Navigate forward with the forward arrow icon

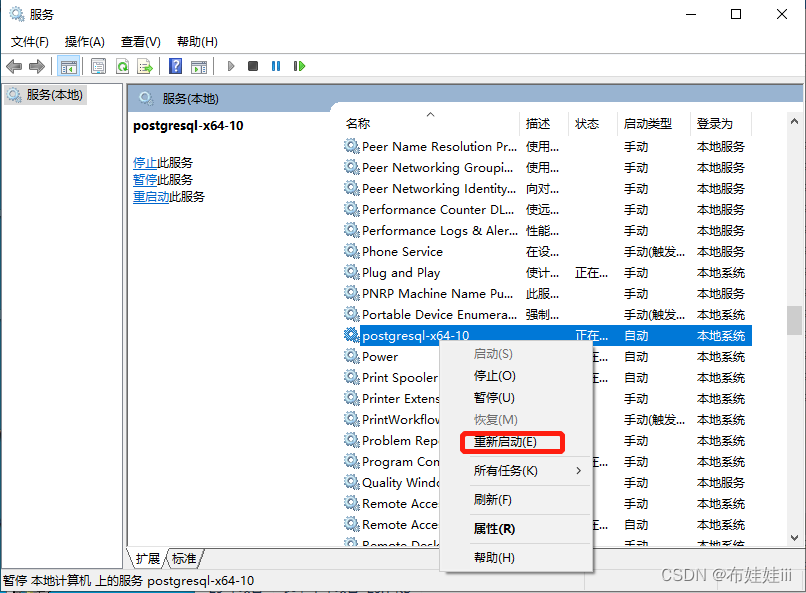tap(37, 66)
